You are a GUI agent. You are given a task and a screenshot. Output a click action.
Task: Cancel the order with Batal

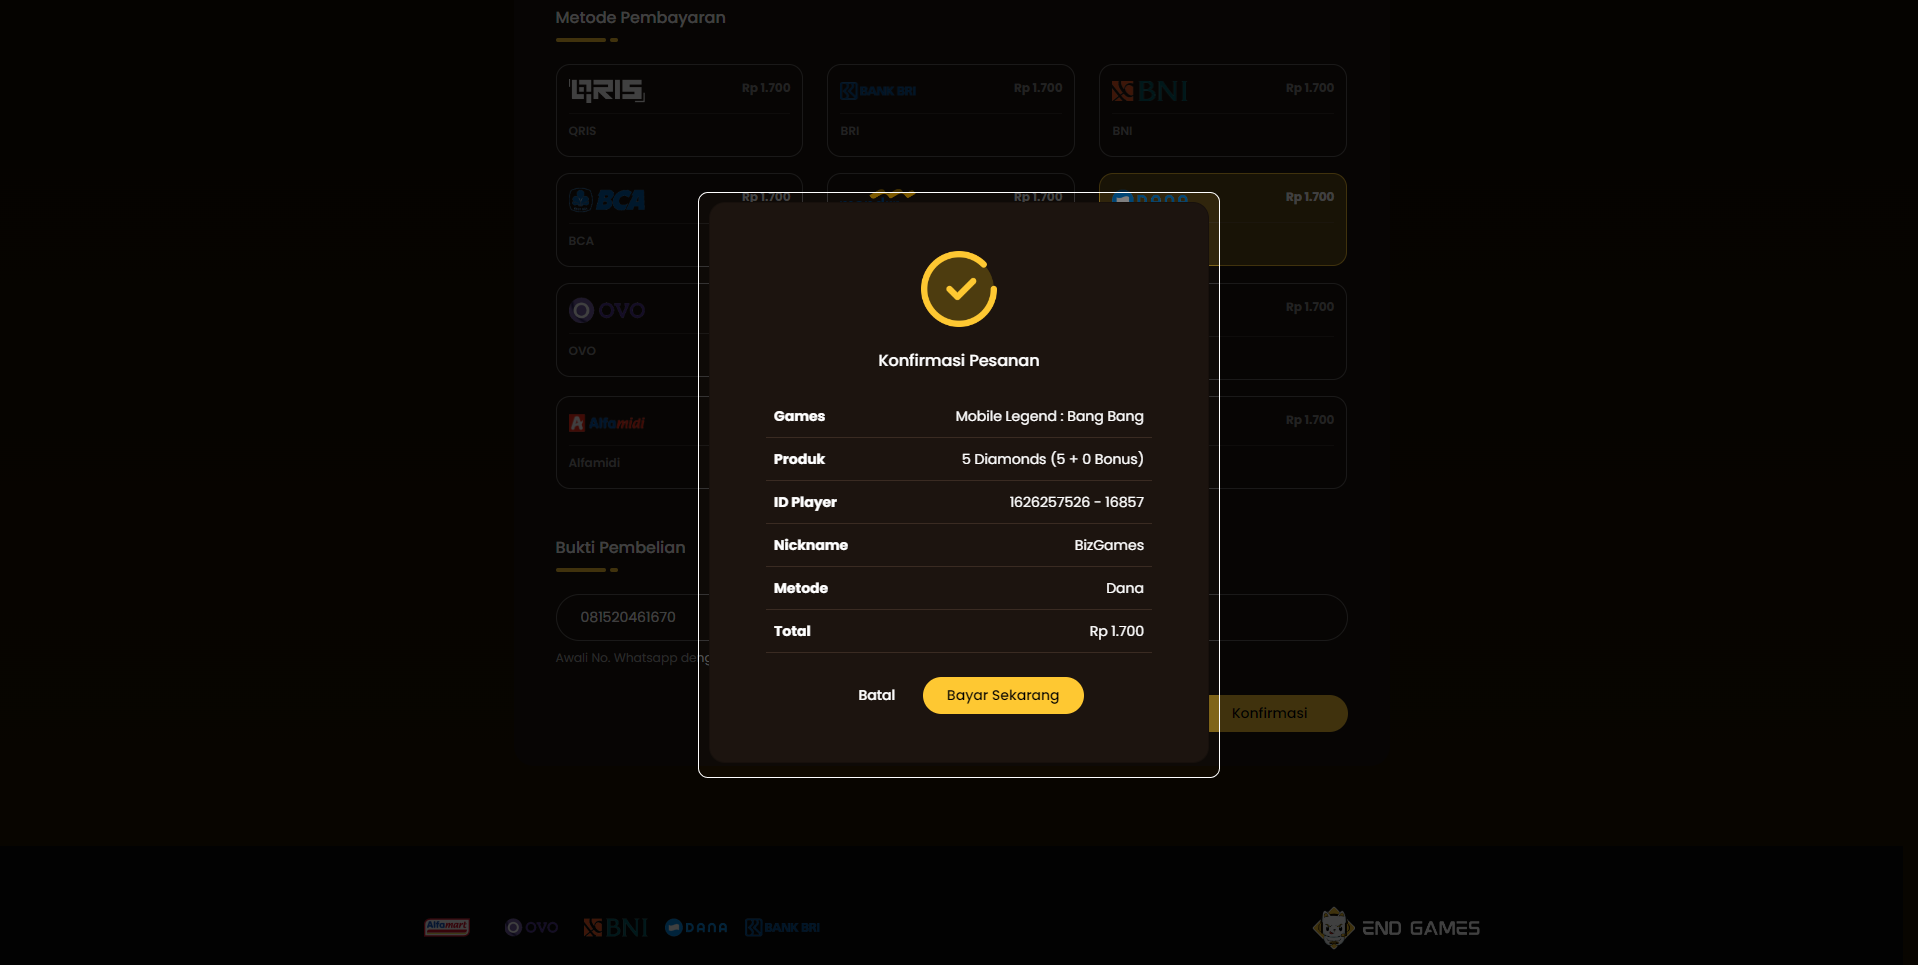click(x=876, y=695)
